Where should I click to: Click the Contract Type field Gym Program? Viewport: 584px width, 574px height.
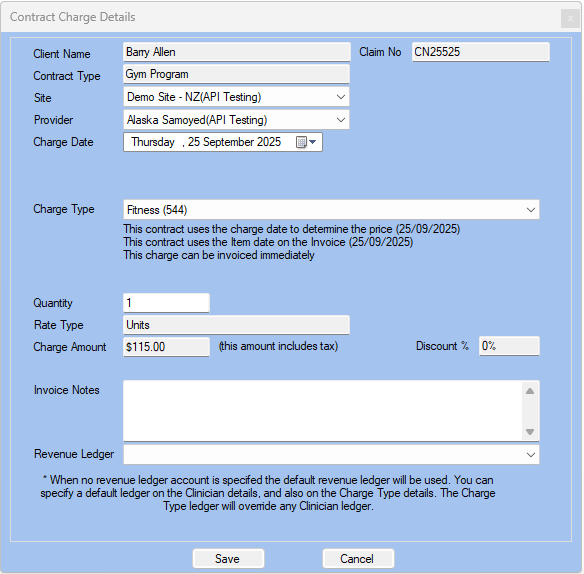(x=237, y=74)
